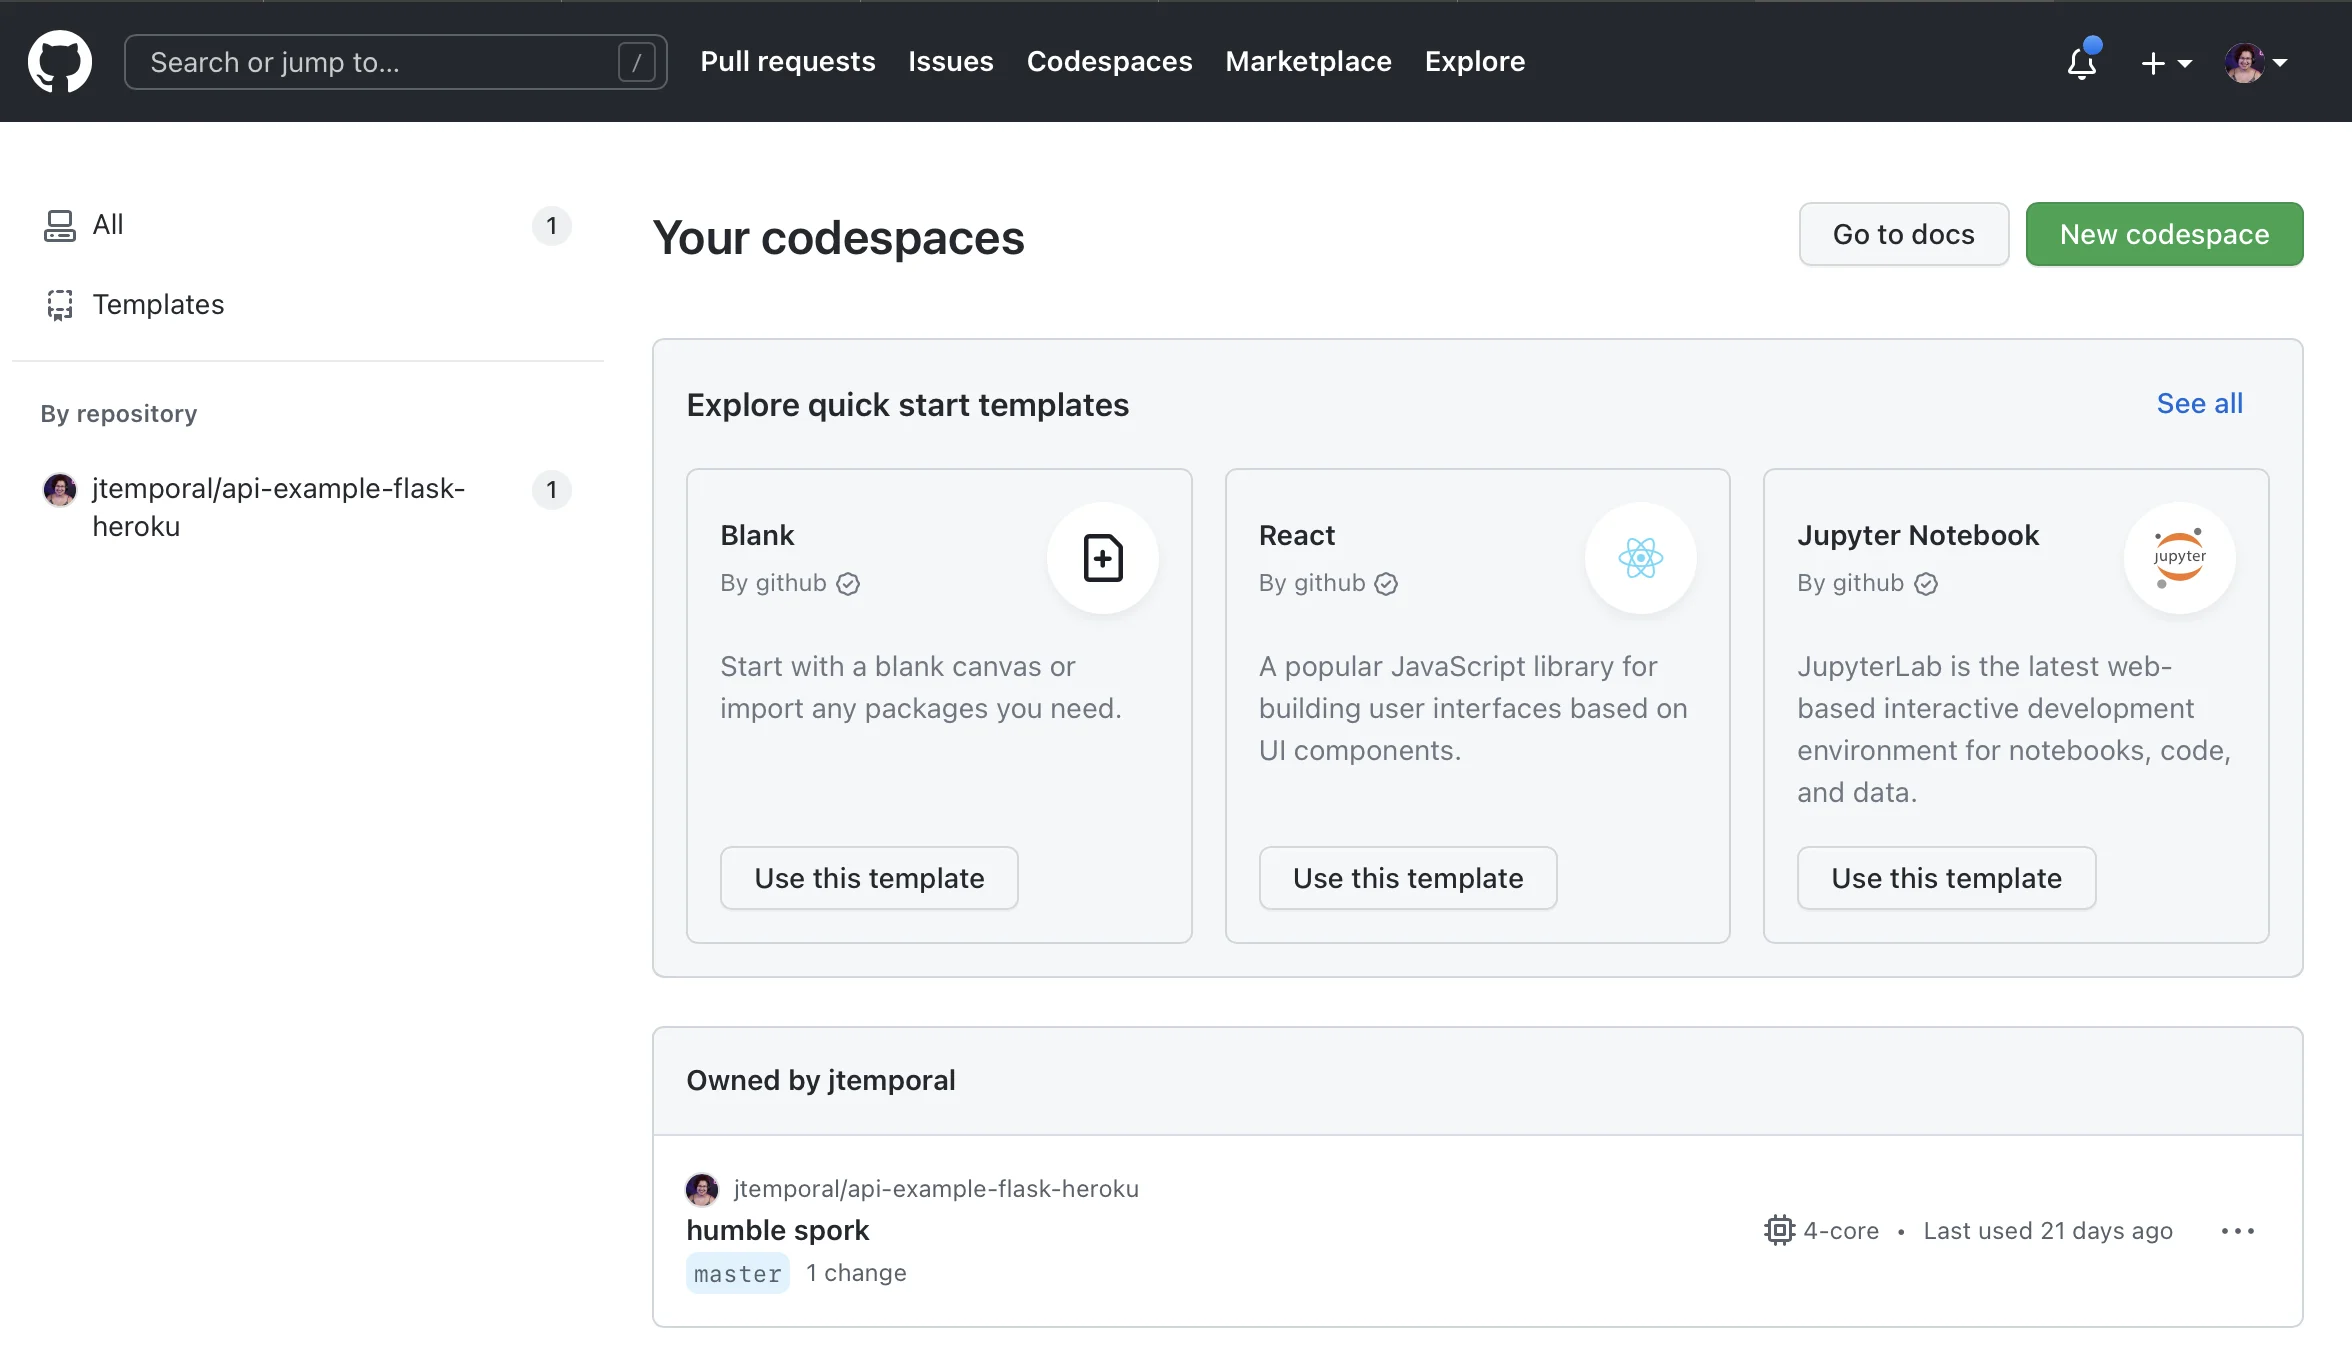
Task: Click the green New codespace button
Action: click(2164, 234)
